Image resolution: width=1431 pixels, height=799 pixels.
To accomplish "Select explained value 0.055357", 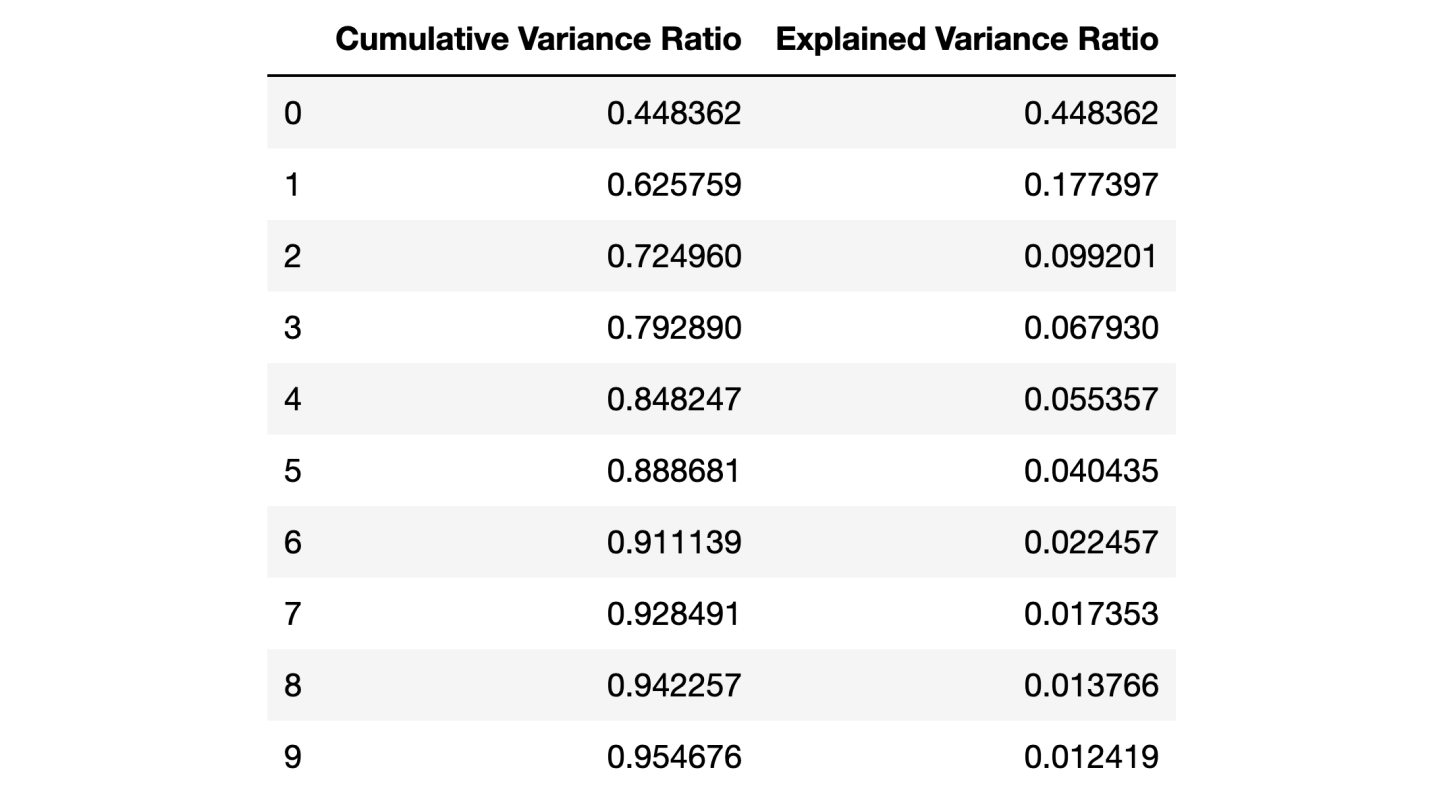I will [x=1091, y=400].
